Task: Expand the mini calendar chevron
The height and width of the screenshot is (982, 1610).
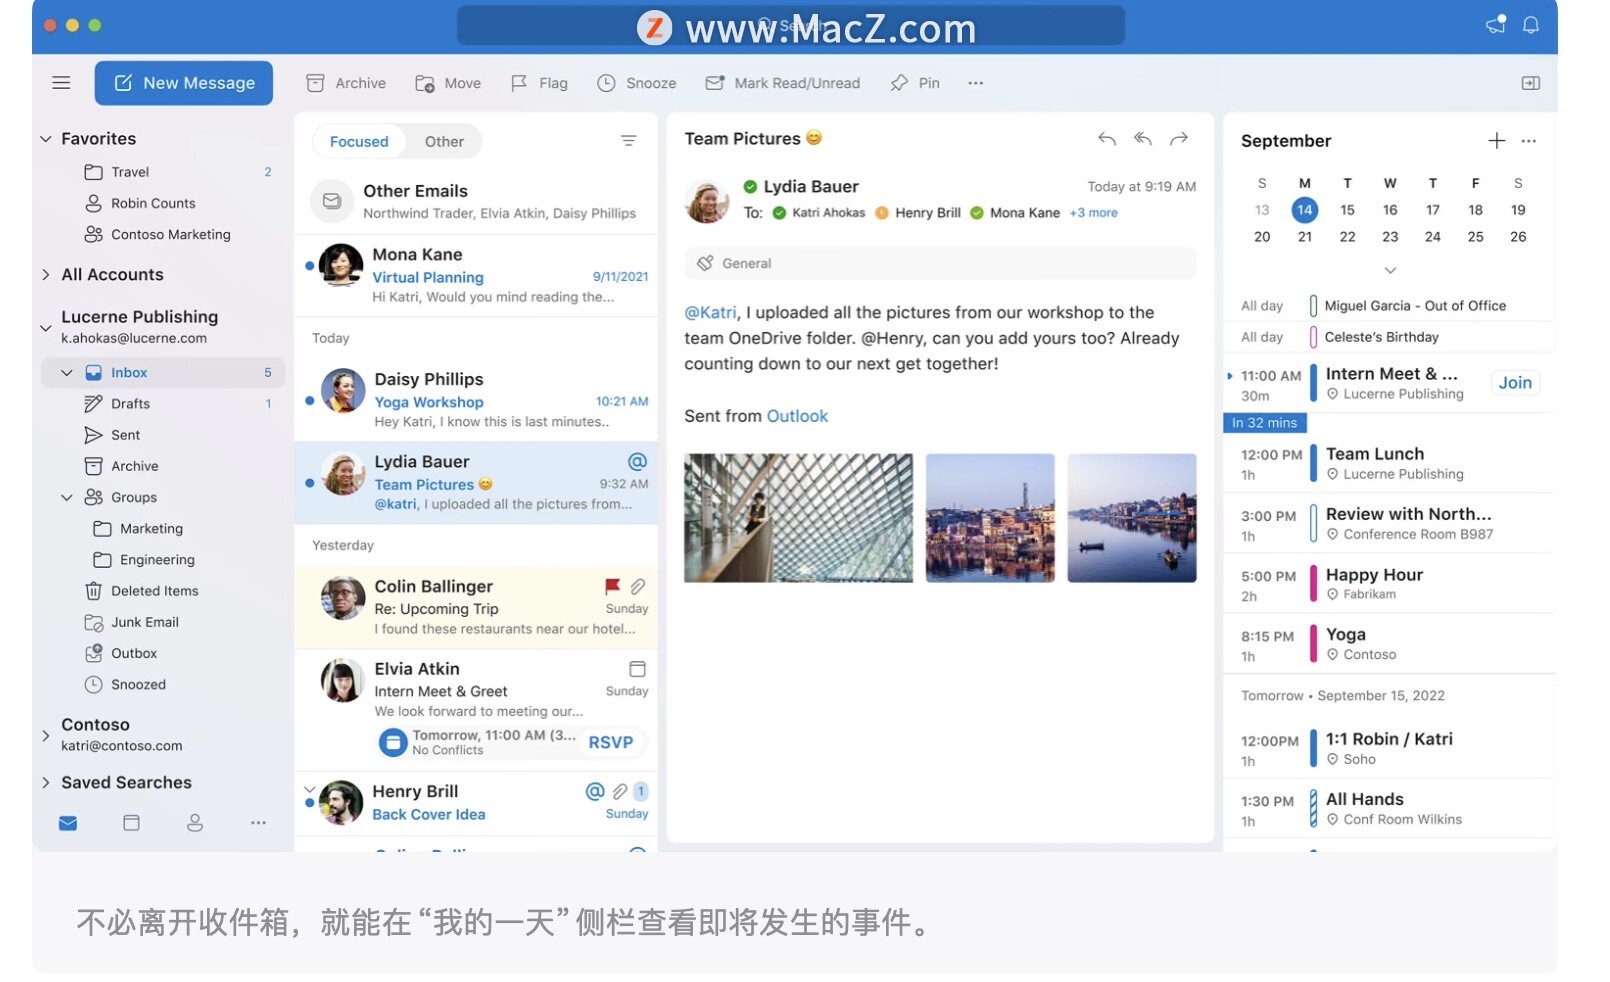Action: point(1390,270)
